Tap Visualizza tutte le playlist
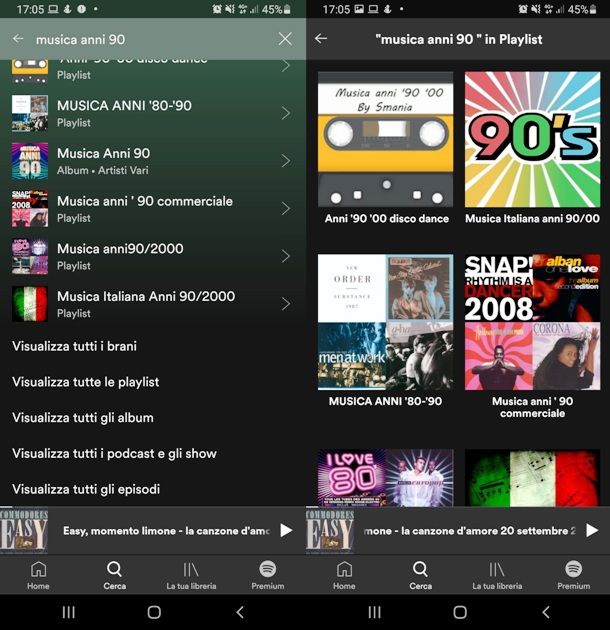This screenshot has width=610, height=630. point(86,382)
